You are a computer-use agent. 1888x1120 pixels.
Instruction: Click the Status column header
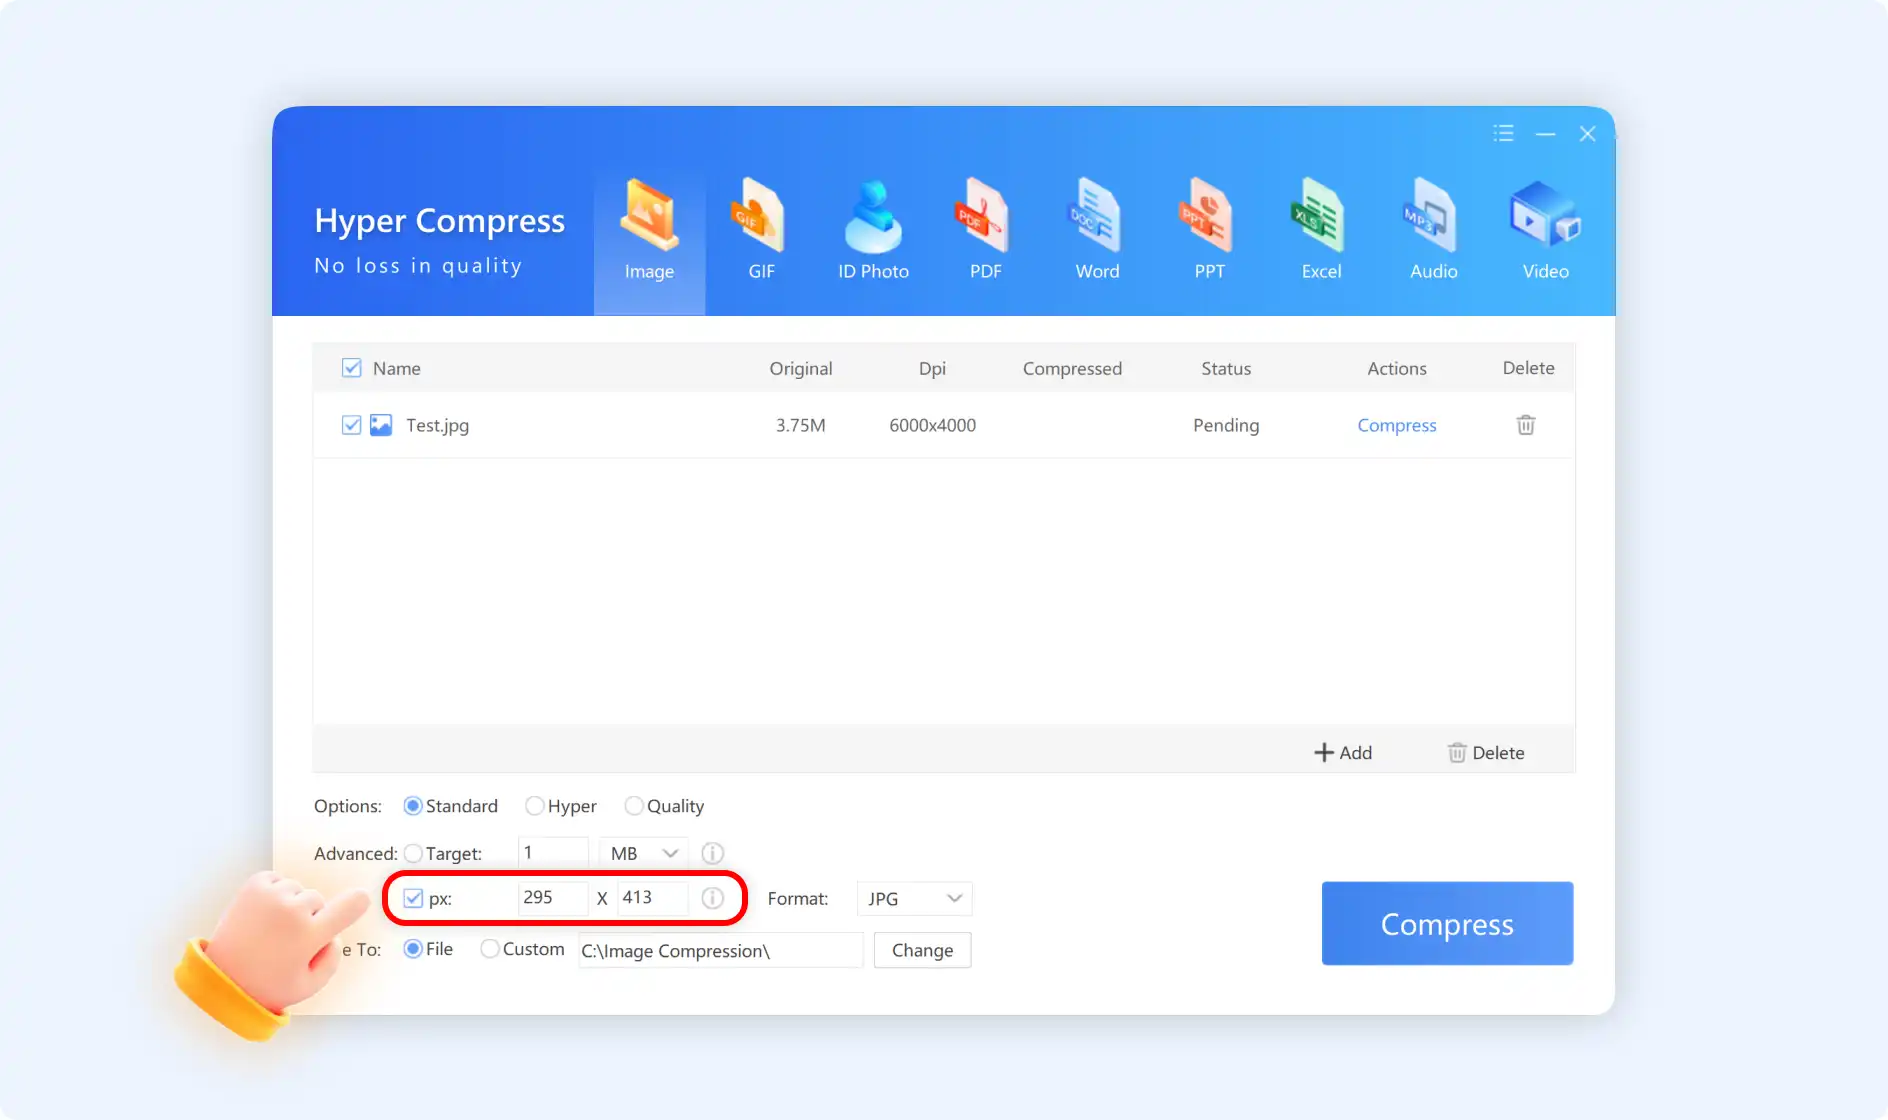[1226, 368]
